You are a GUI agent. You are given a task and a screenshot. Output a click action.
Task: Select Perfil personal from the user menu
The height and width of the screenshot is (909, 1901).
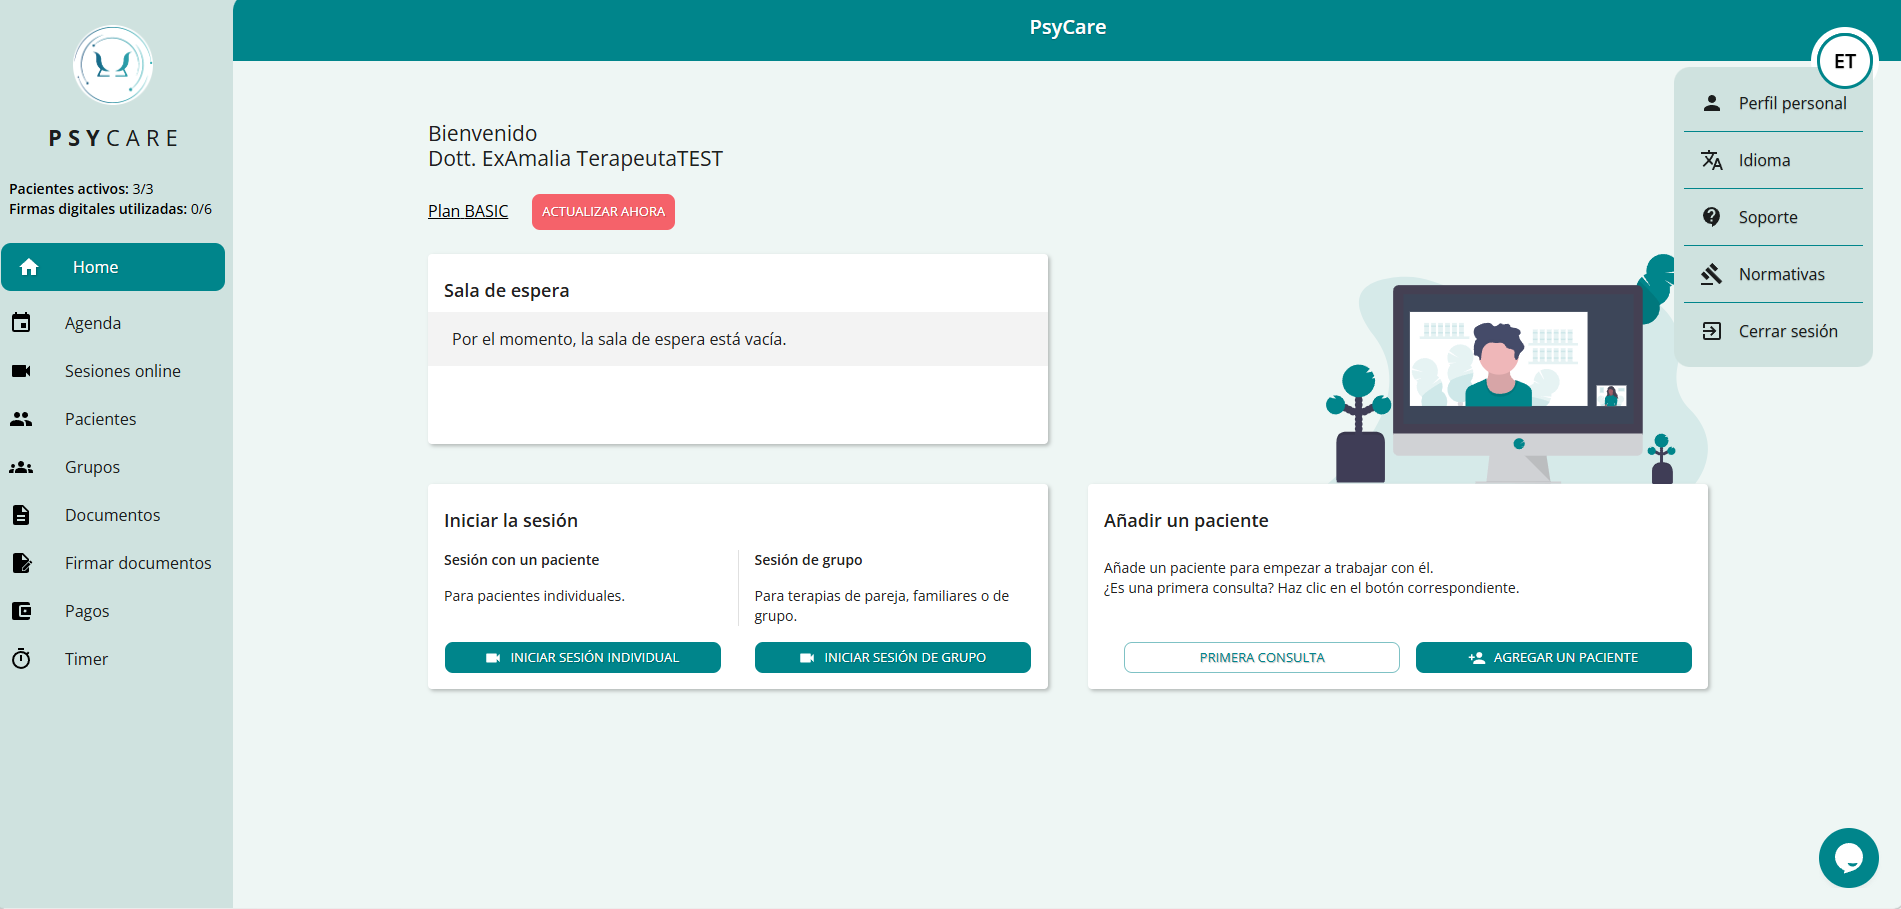point(1773,103)
